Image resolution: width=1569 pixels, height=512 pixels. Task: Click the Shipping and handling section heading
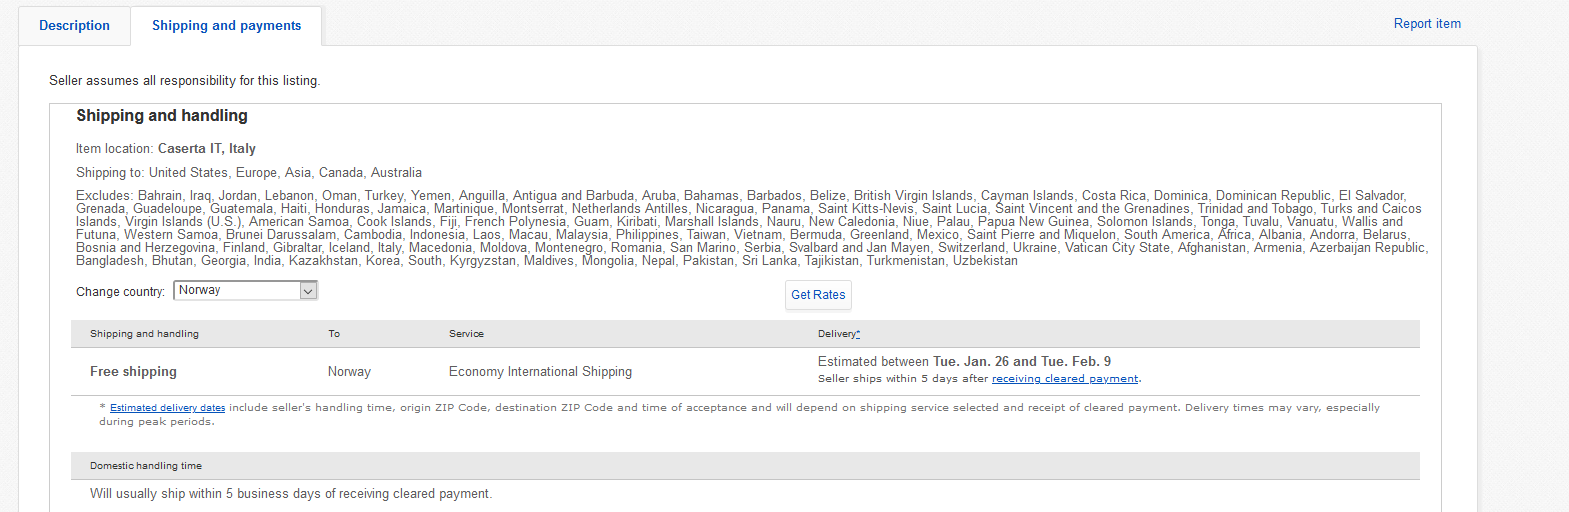click(x=162, y=116)
